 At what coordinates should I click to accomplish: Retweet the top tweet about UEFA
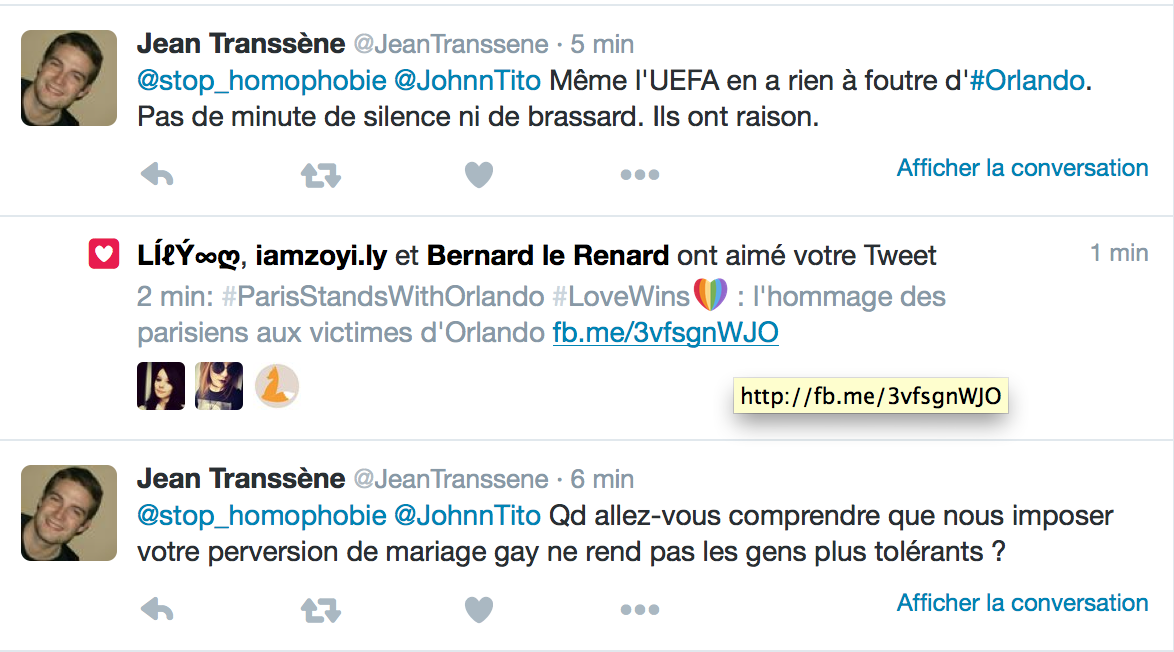[x=321, y=176]
